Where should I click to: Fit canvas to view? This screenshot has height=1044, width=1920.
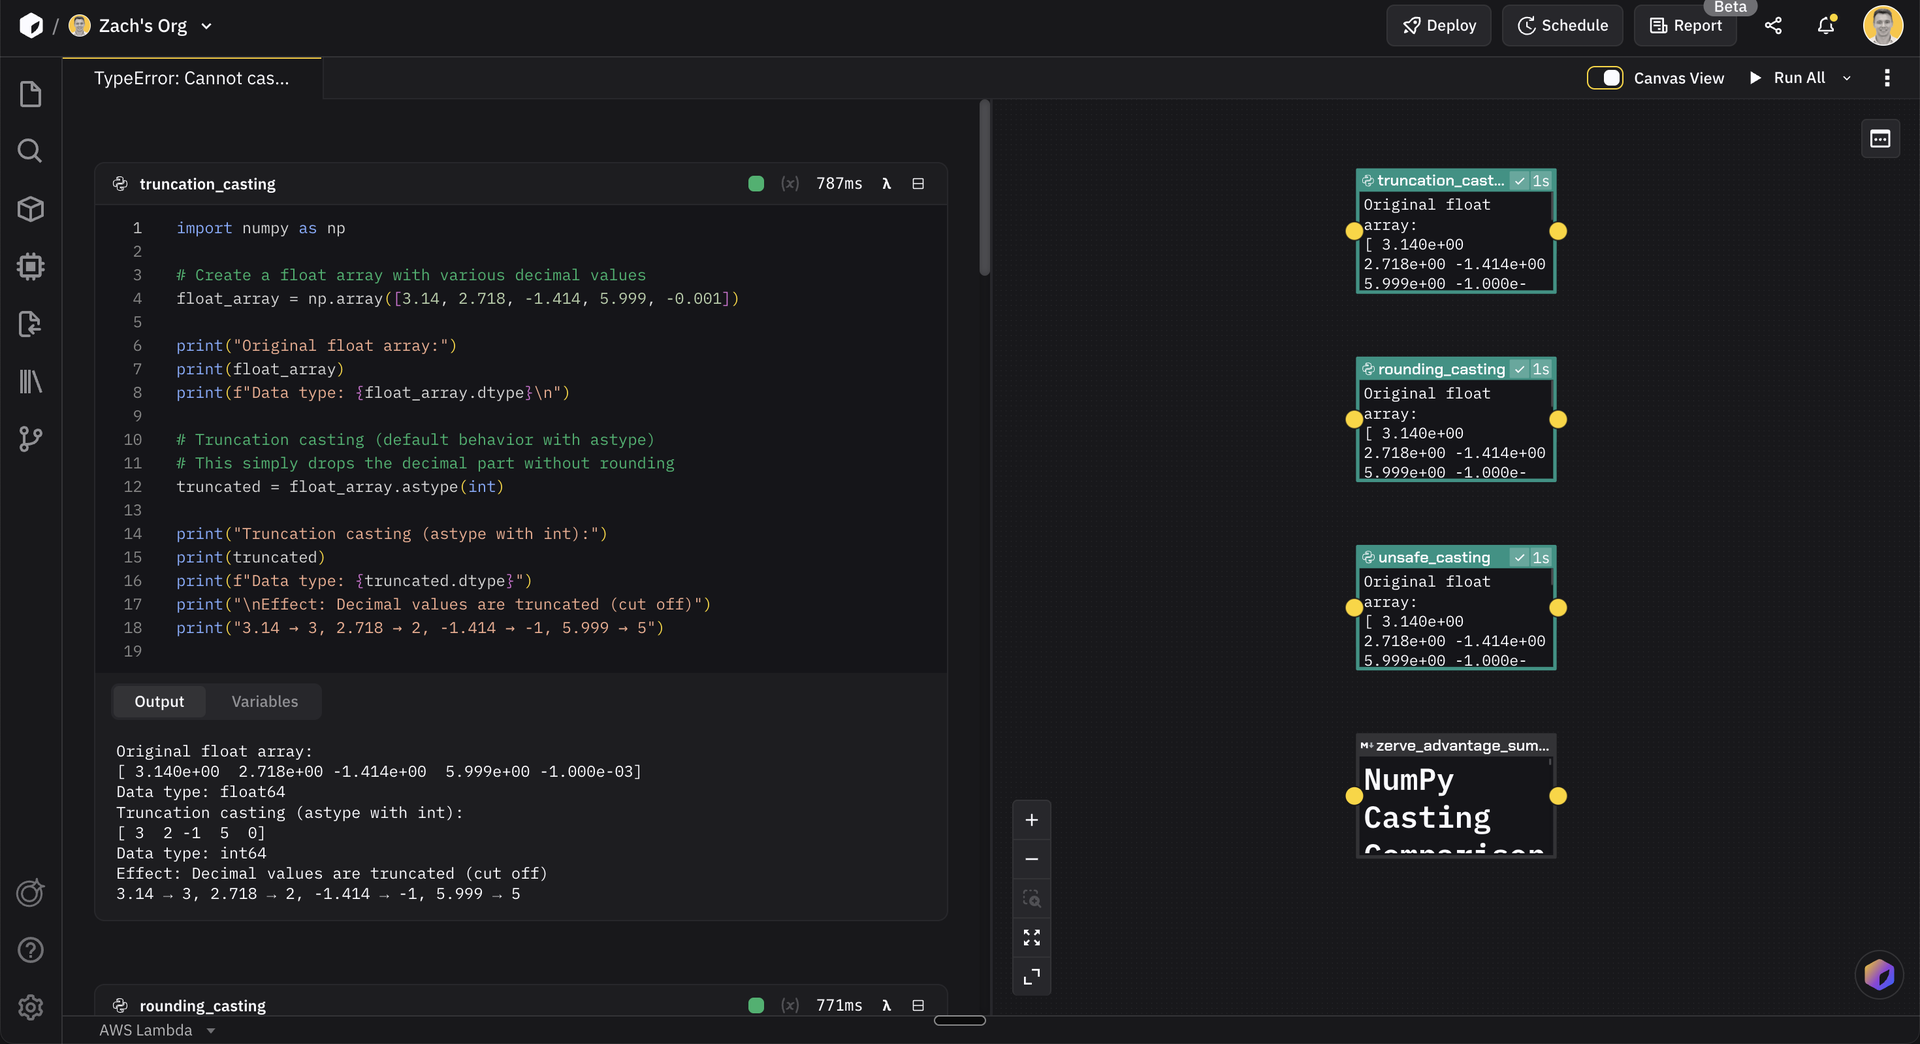[1032, 937]
